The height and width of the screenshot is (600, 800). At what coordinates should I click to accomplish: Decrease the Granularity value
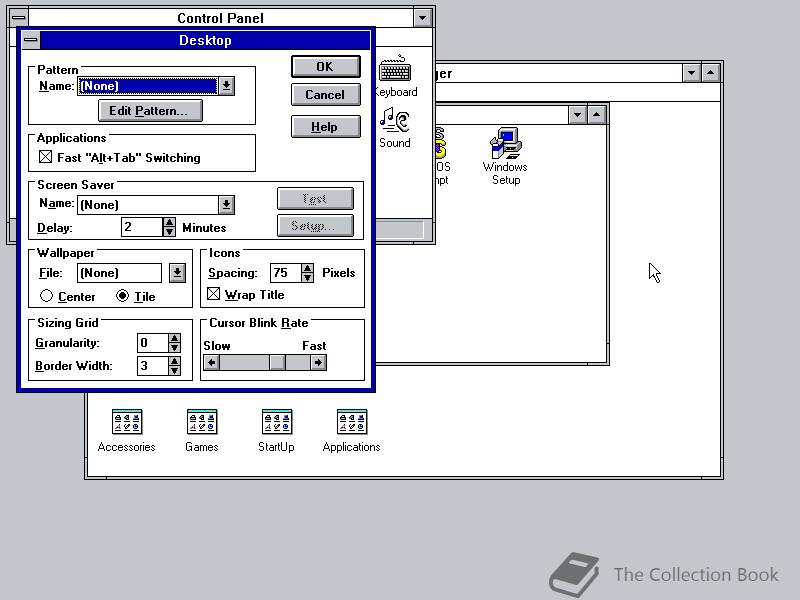[174, 347]
